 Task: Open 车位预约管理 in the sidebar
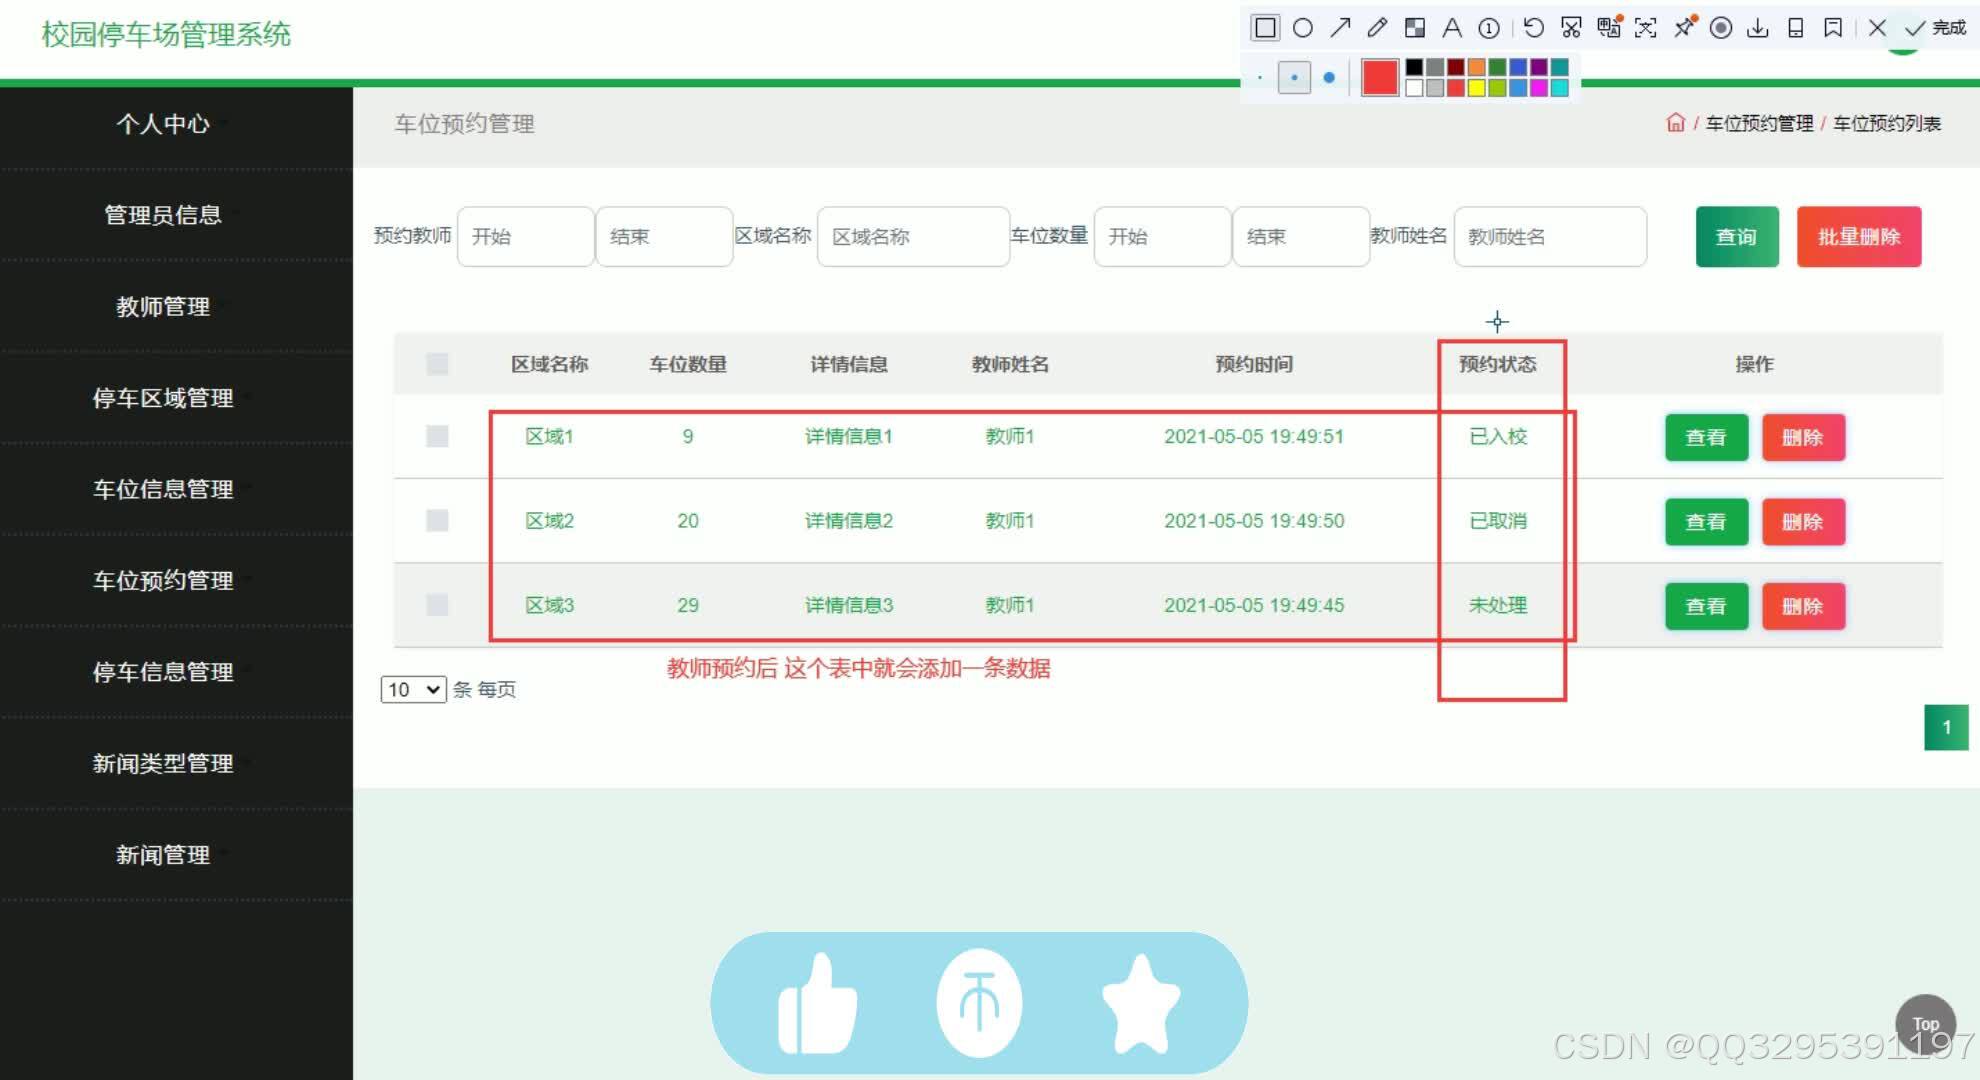point(163,580)
